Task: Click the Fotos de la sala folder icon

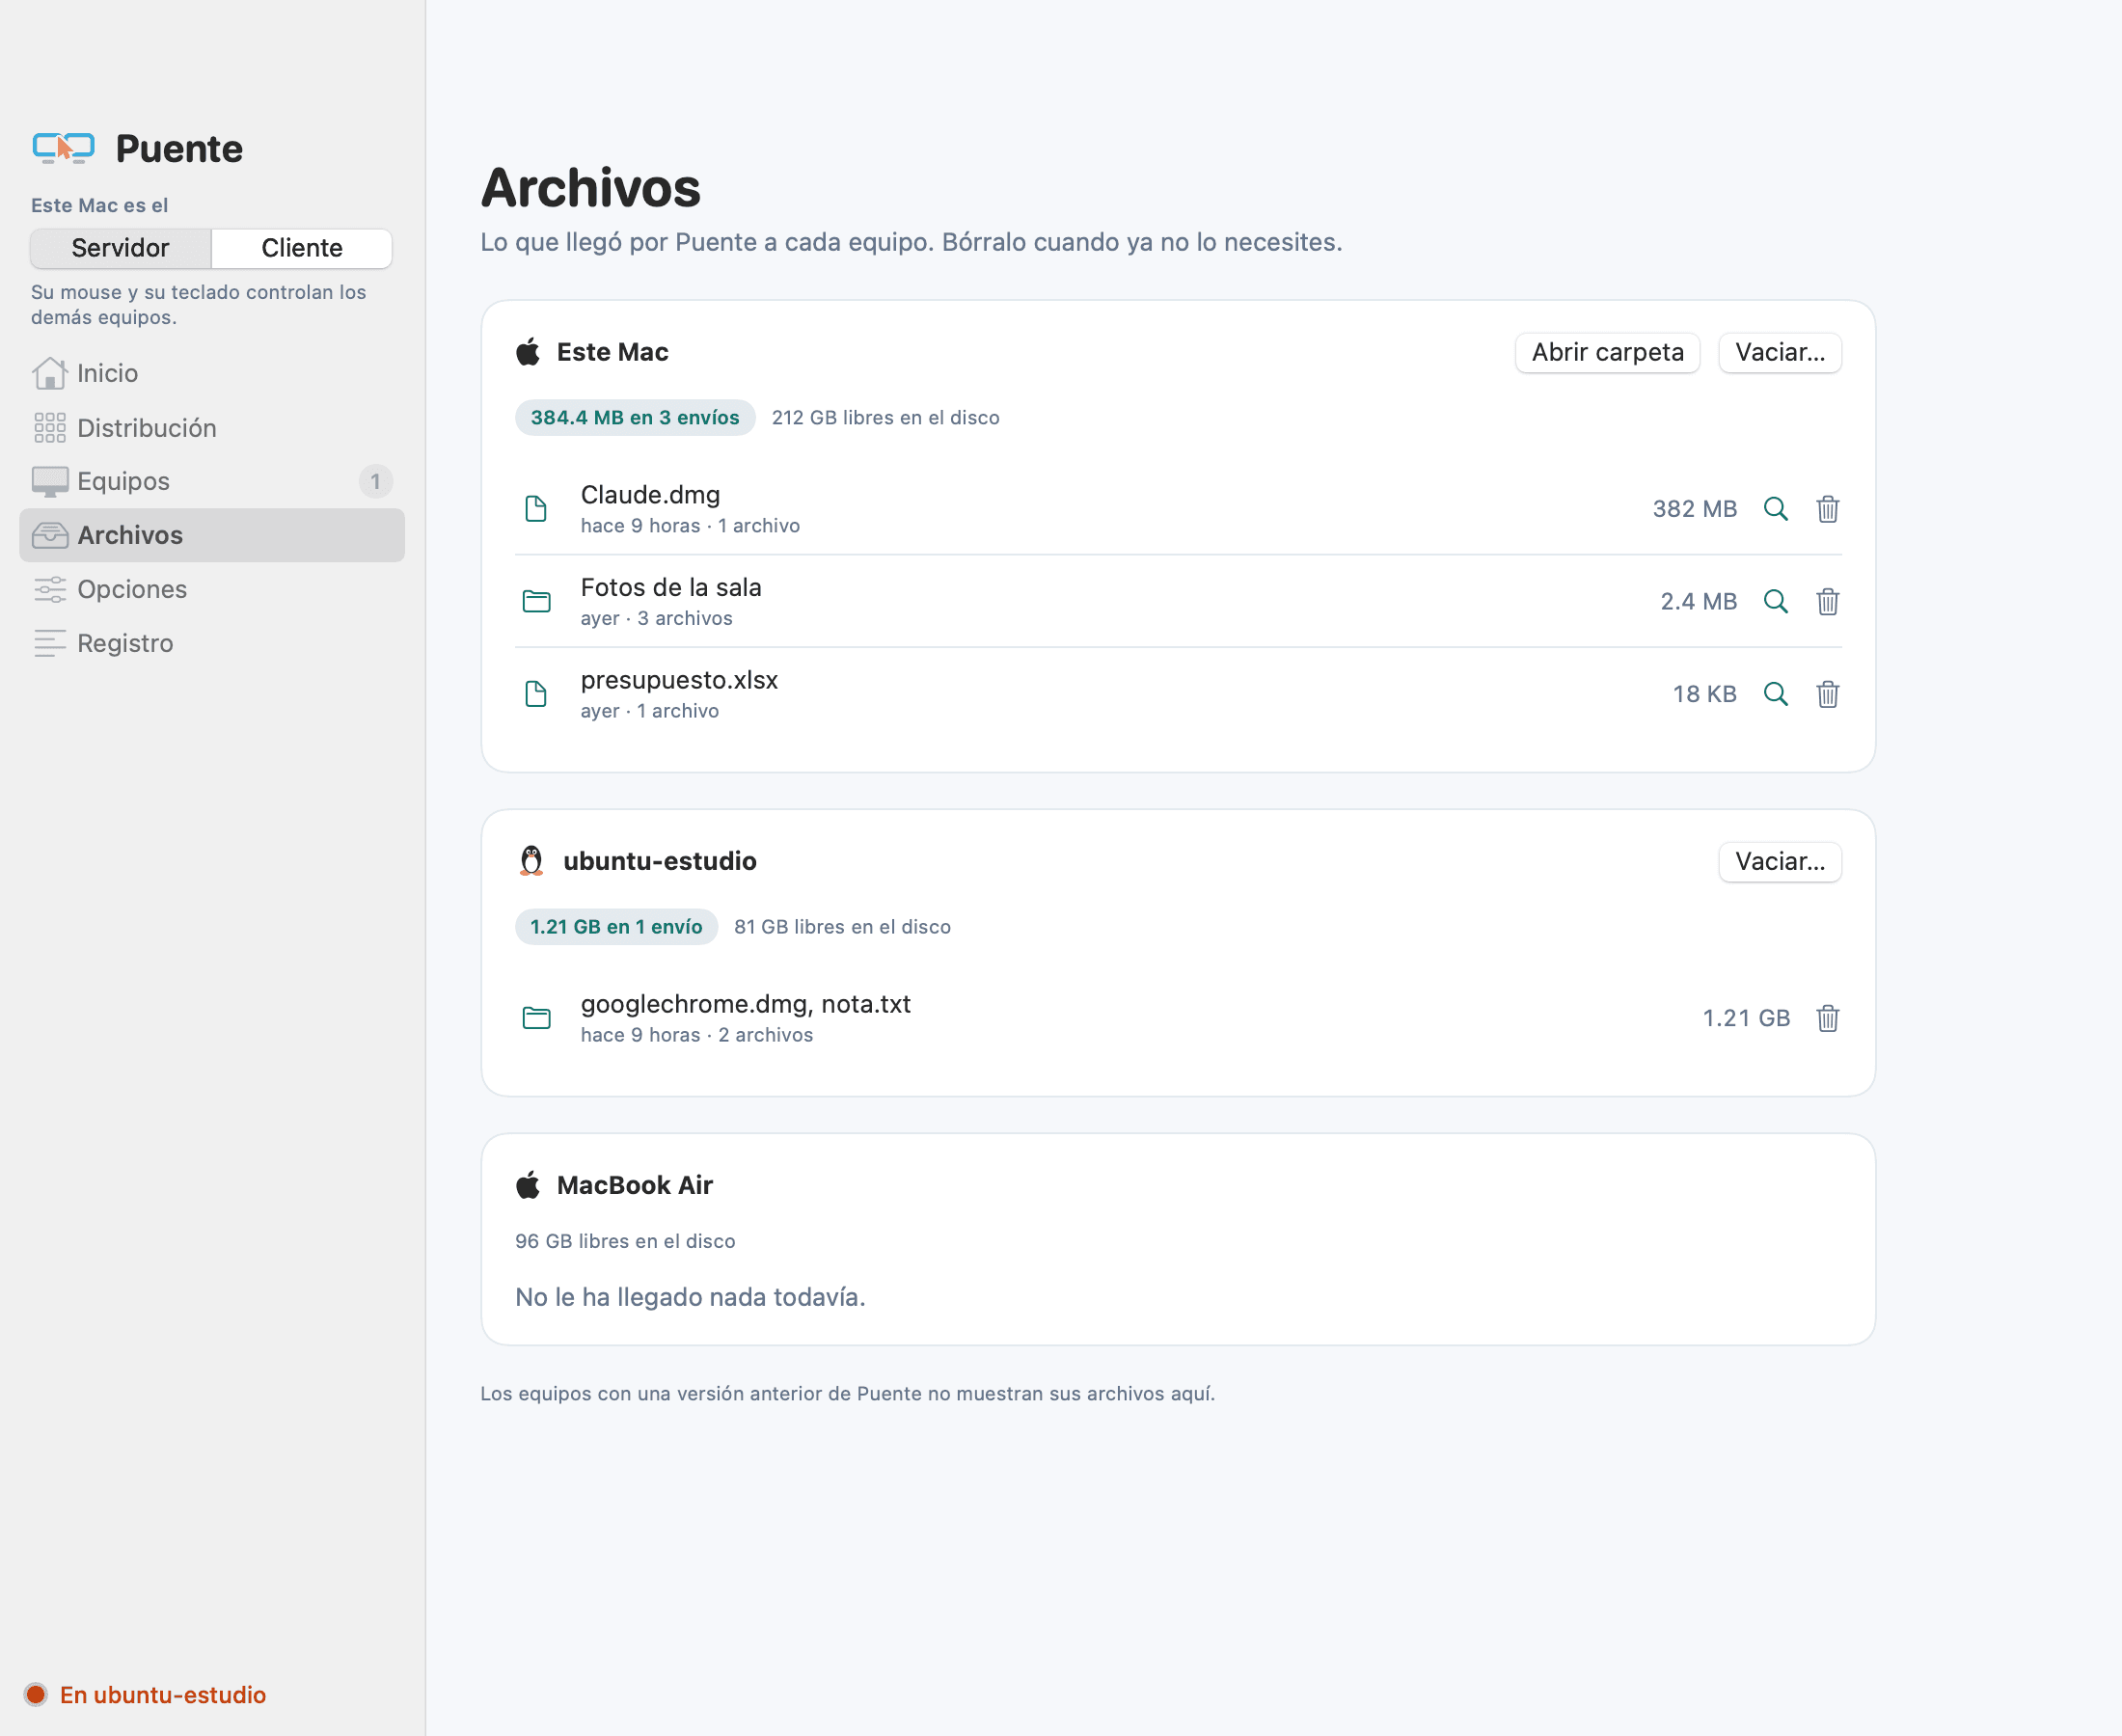Action: pos(536,601)
